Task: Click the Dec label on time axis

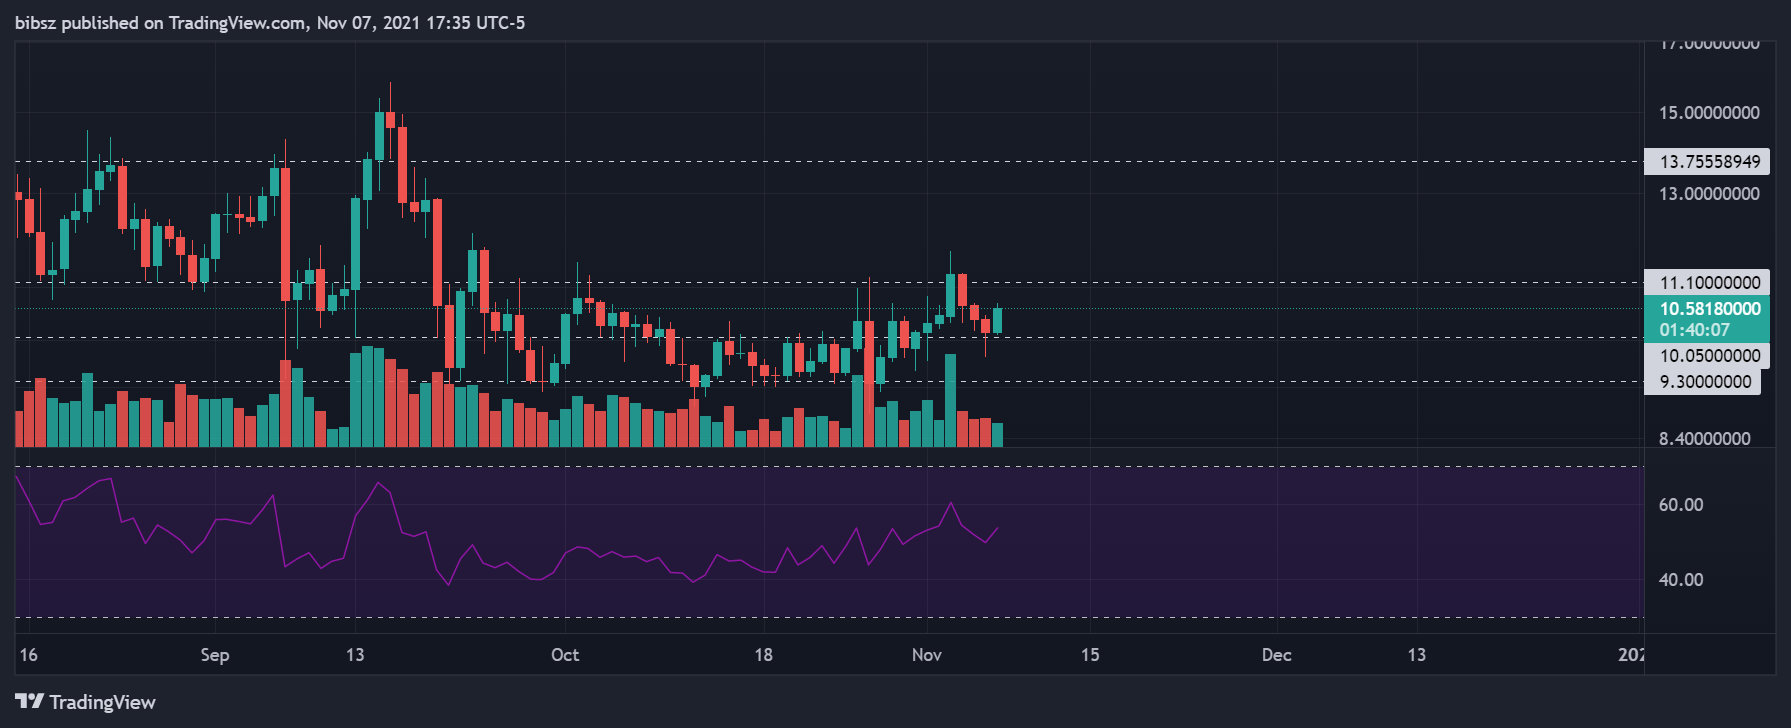Action: point(1276,655)
